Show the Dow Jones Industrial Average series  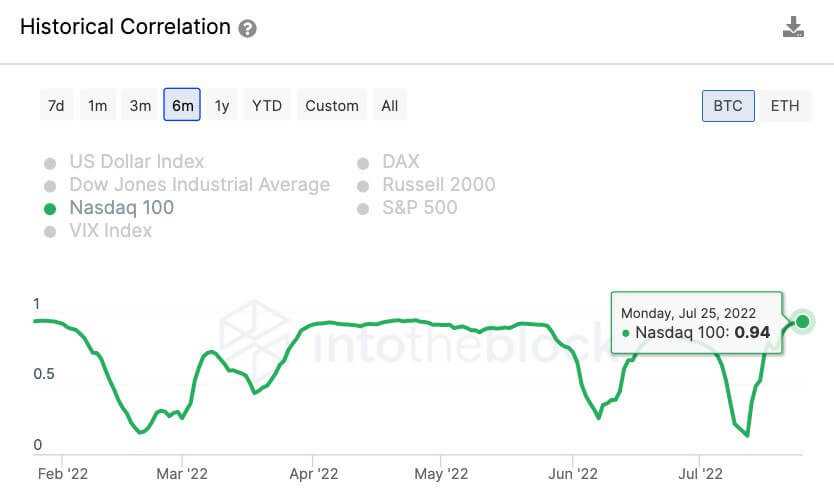[199, 184]
